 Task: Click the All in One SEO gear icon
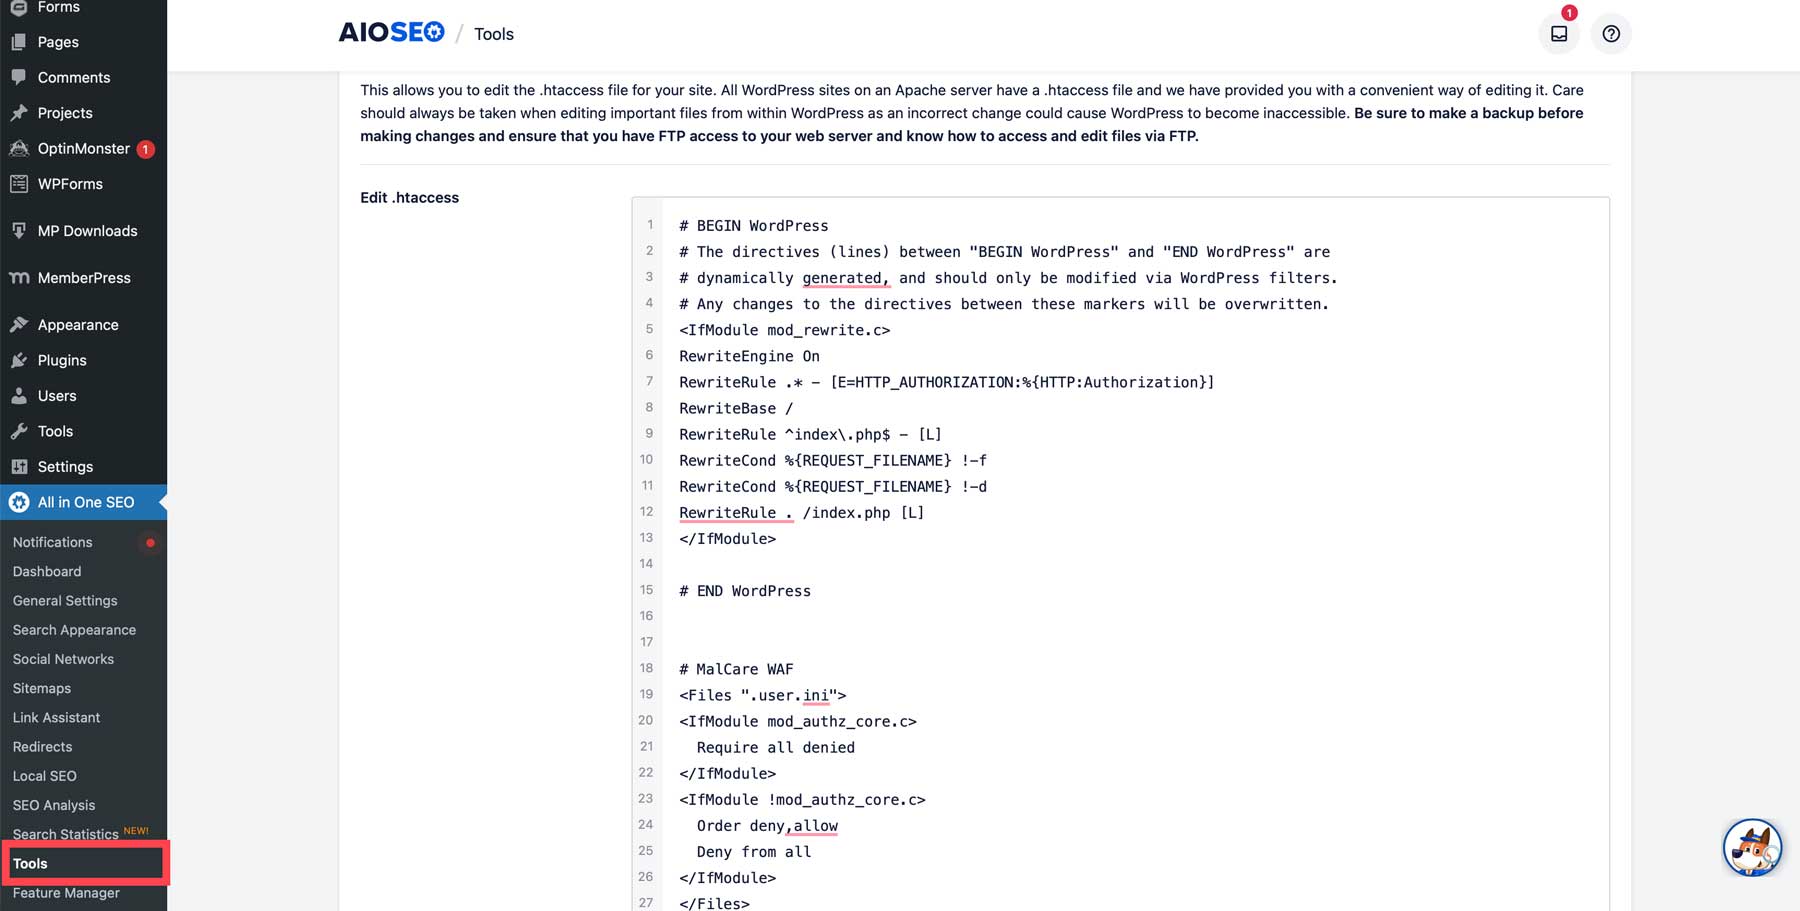pyautogui.click(x=19, y=502)
